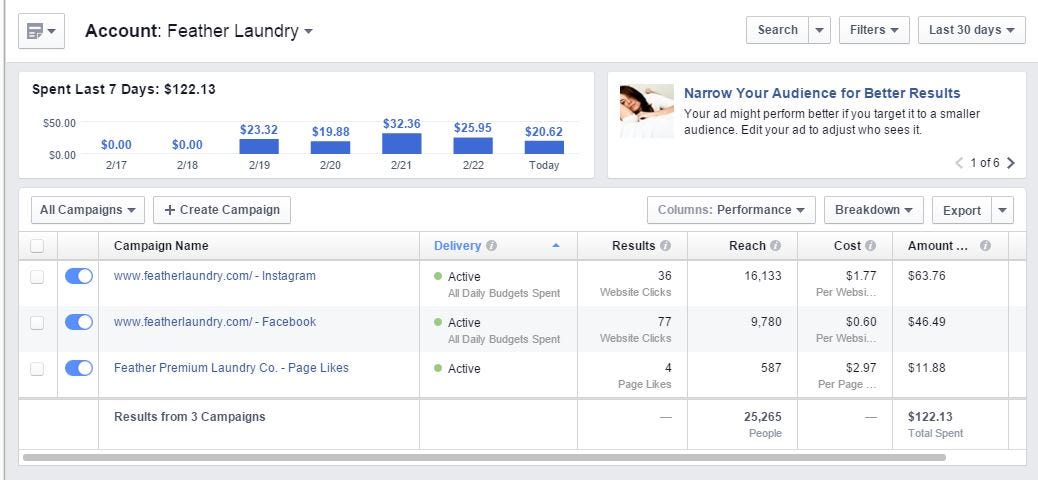Open the dropdown arrow beside Export
Image resolution: width=1038 pixels, height=480 pixels.
click(1002, 210)
